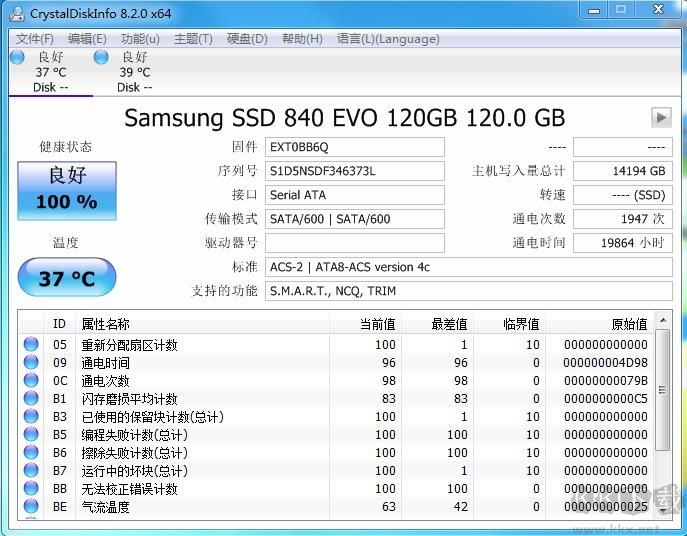
Task: Click the blue status orb of the 39 °C disk
Action: [101, 57]
